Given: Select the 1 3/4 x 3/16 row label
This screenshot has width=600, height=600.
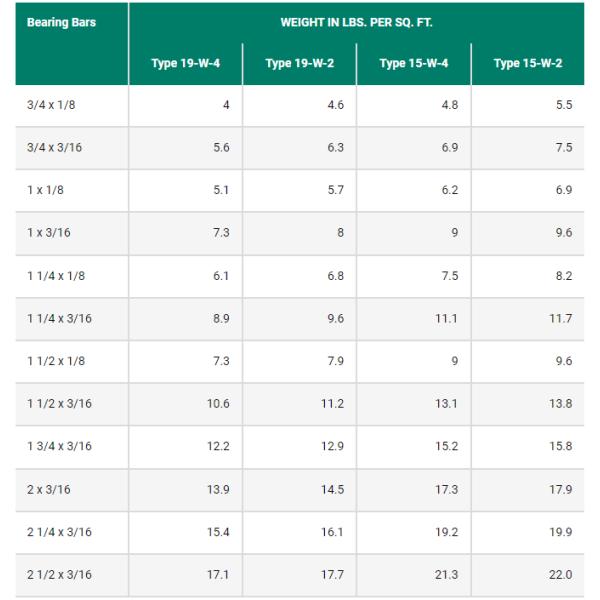Looking at the screenshot, I should point(59,446).
